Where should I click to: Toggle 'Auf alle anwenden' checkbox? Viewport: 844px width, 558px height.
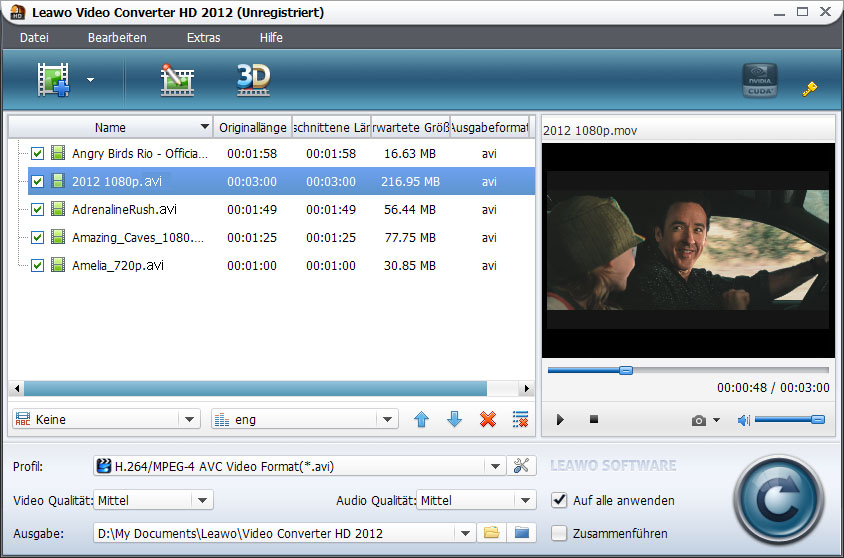point(559,500)
